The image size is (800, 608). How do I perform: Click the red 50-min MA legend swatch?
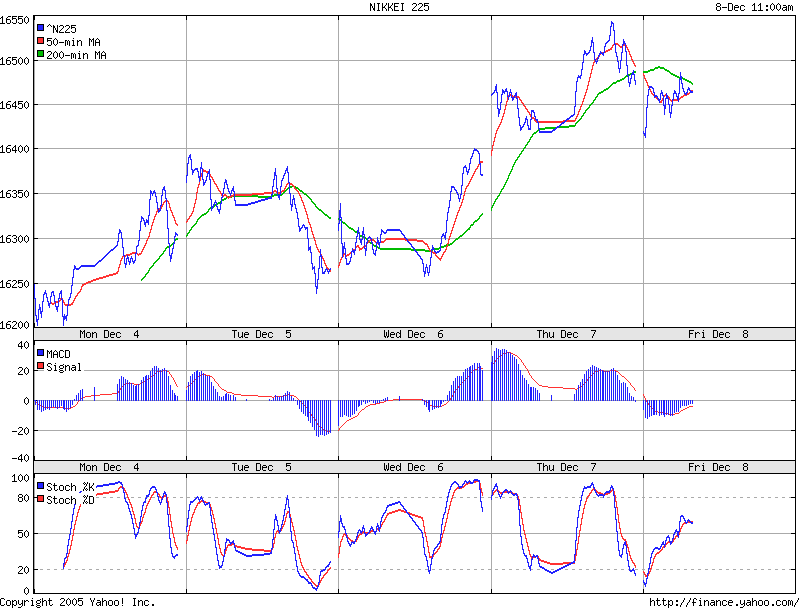(40, 41)
